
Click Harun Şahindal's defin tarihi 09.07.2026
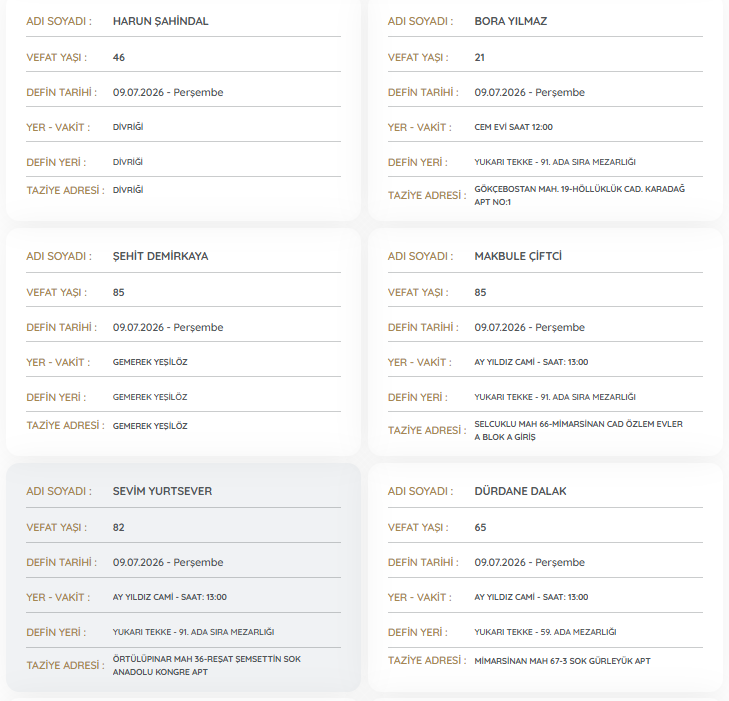point(138,93)
